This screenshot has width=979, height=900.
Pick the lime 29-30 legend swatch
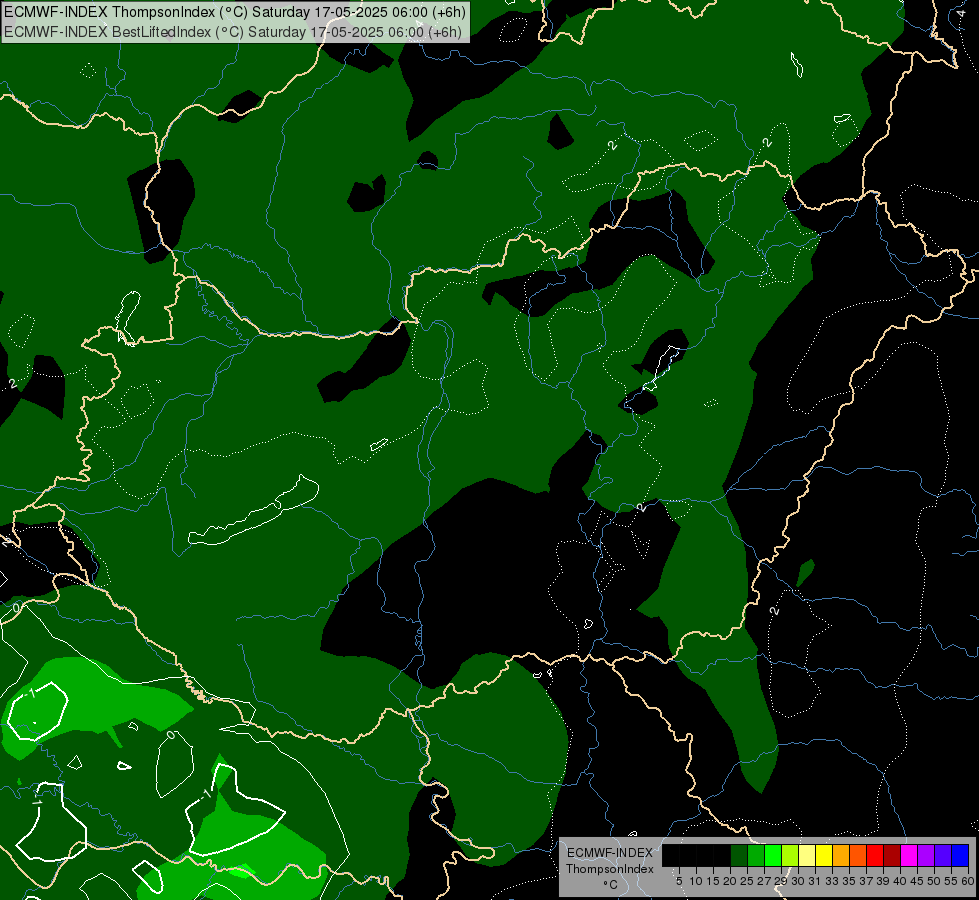click(x=790, y=855)
